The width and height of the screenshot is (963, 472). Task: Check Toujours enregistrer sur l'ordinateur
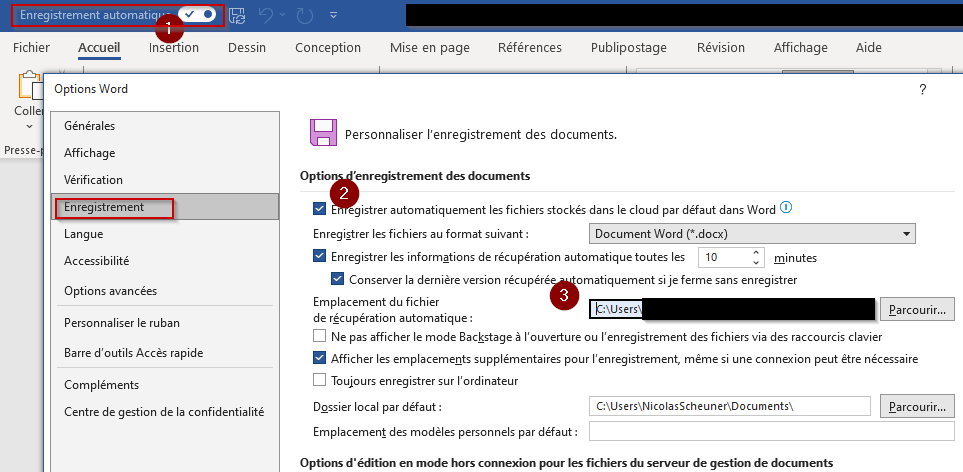(319, 381)
